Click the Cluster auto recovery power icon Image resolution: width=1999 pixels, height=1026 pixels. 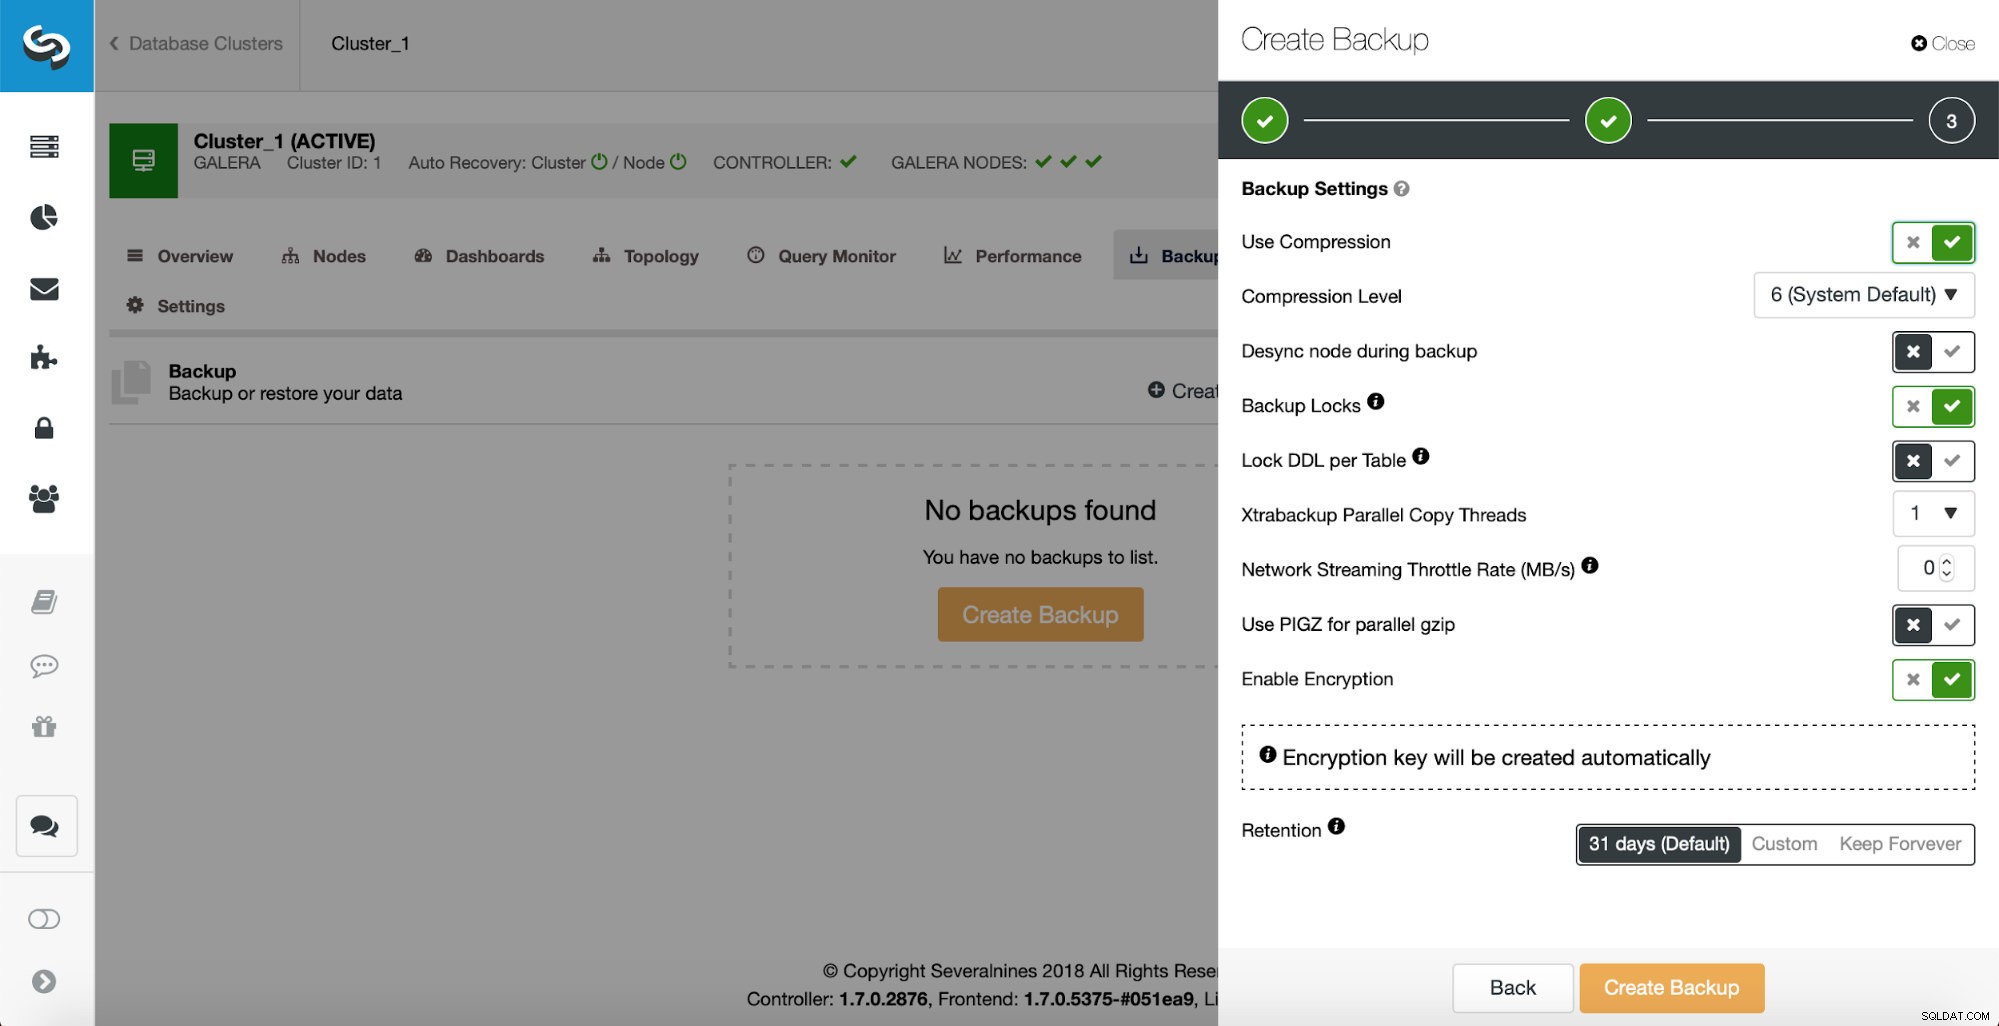click(599, 162)
